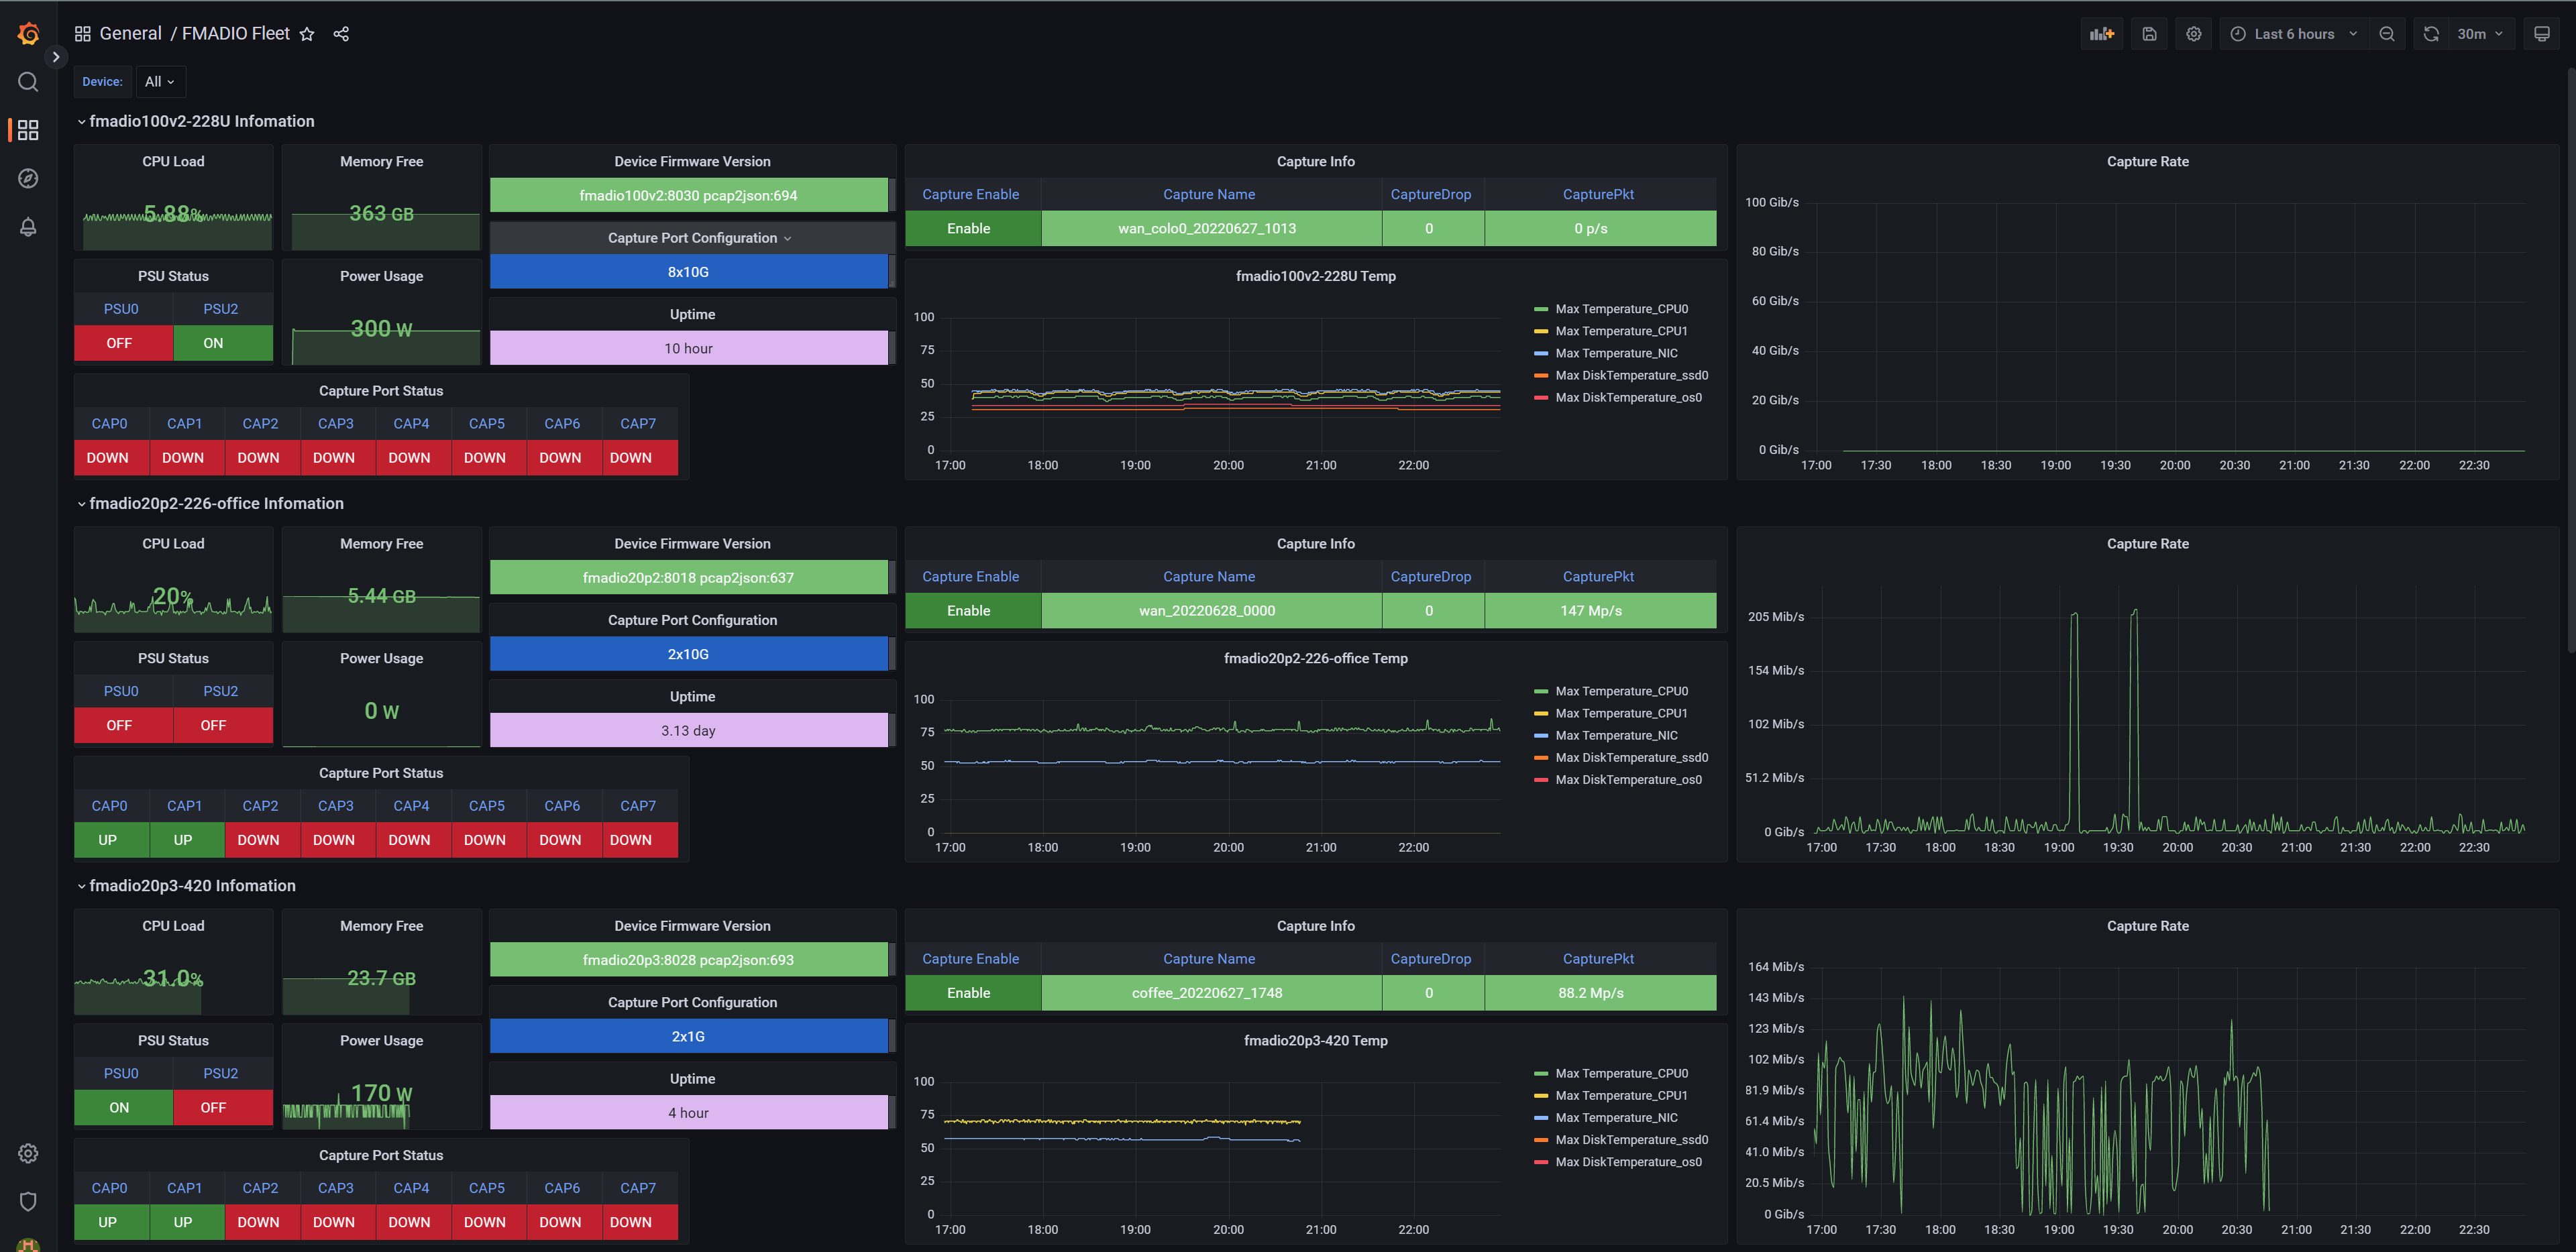Cycle view mode with monitor icon
This screenshot has width=2576, height=1252.
(2541, 34)
